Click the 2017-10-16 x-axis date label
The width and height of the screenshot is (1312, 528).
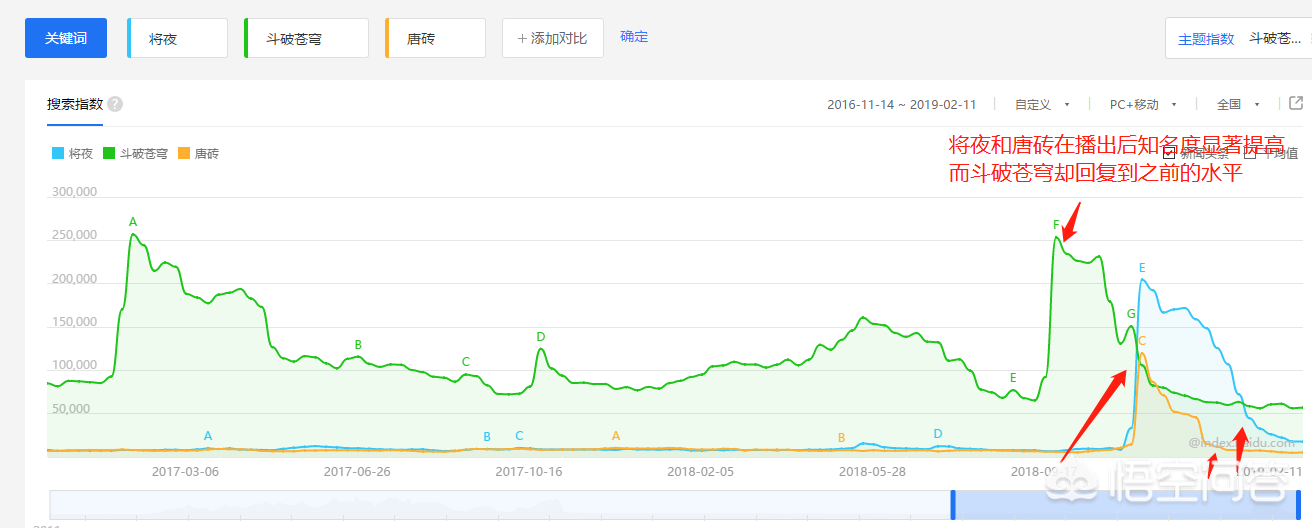coord(529,471)
